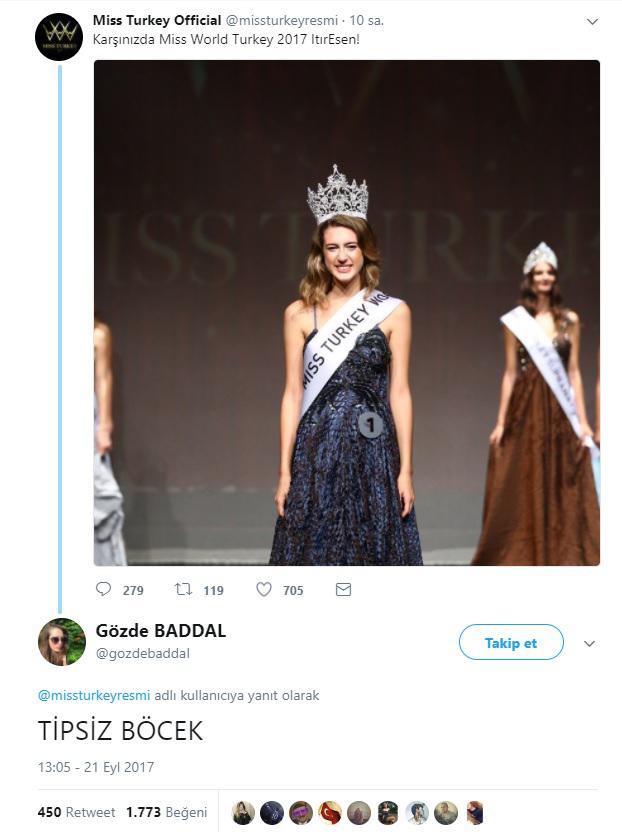Enlarge the Miss Turkey stage photo
This screenshot has height=832, width=622.
[347, 312]
